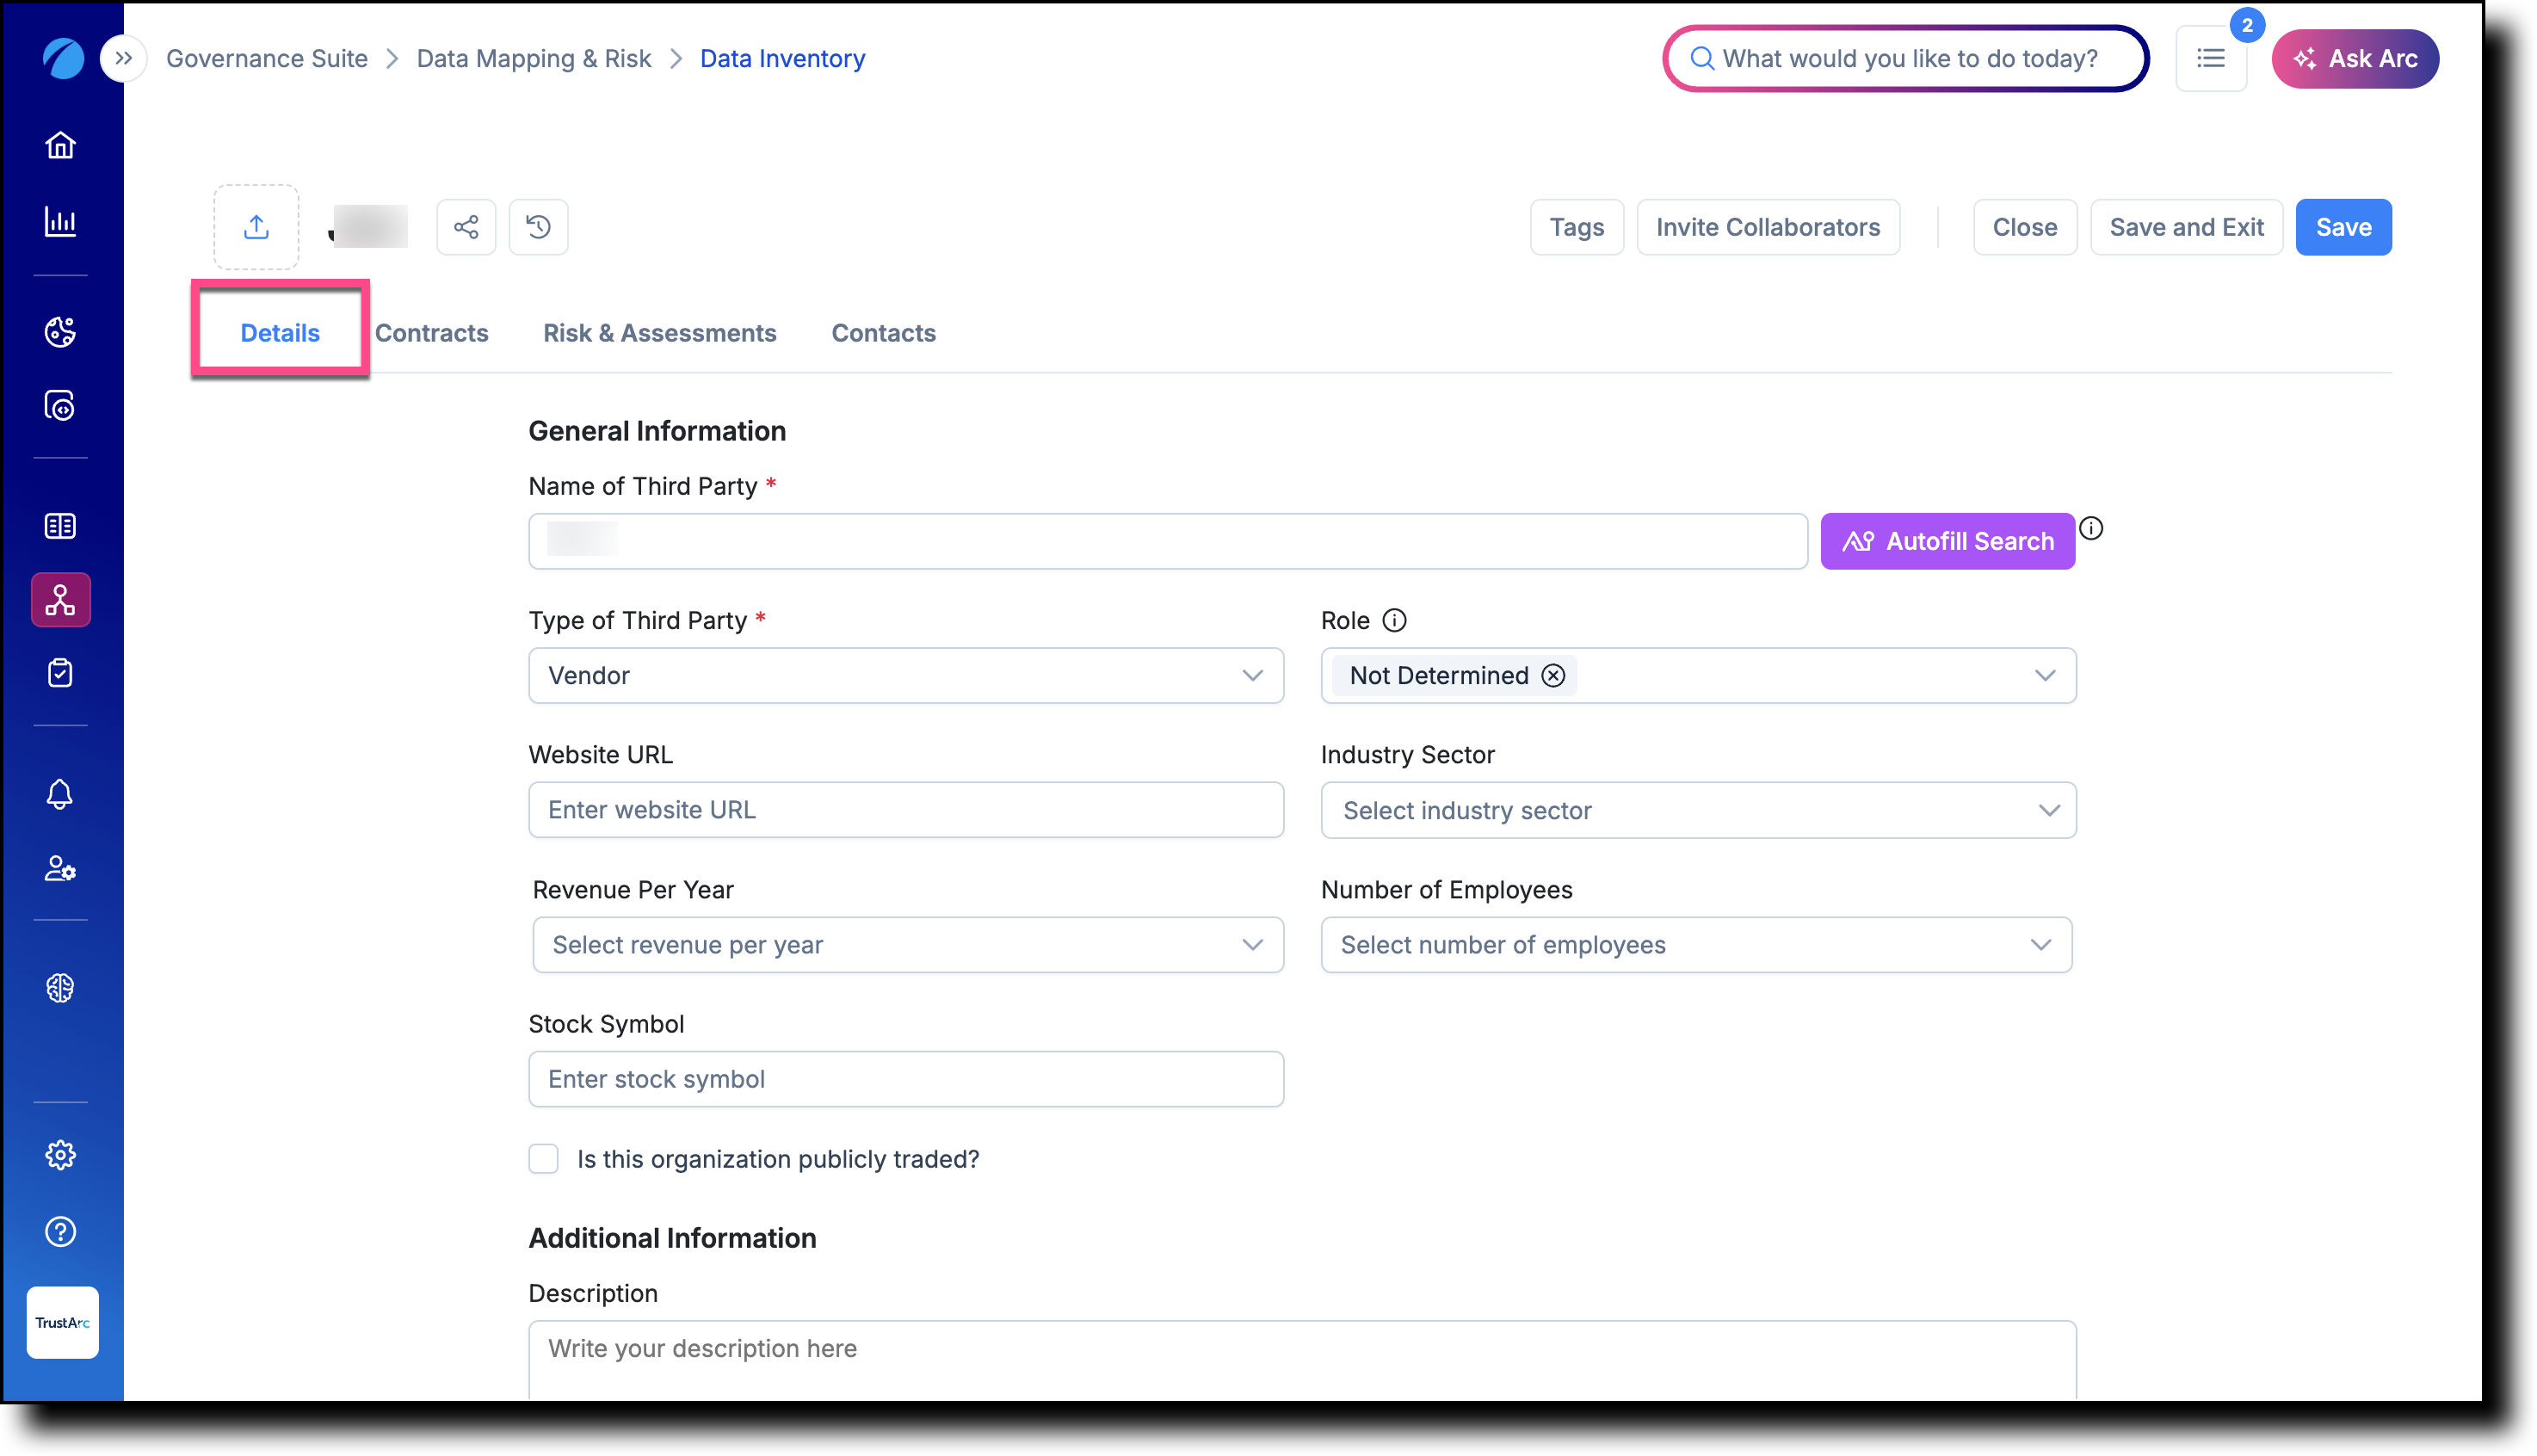Switch to the Contacts tab
The height and width of the screenshot is (1456, 2537).
coord(884,333)
